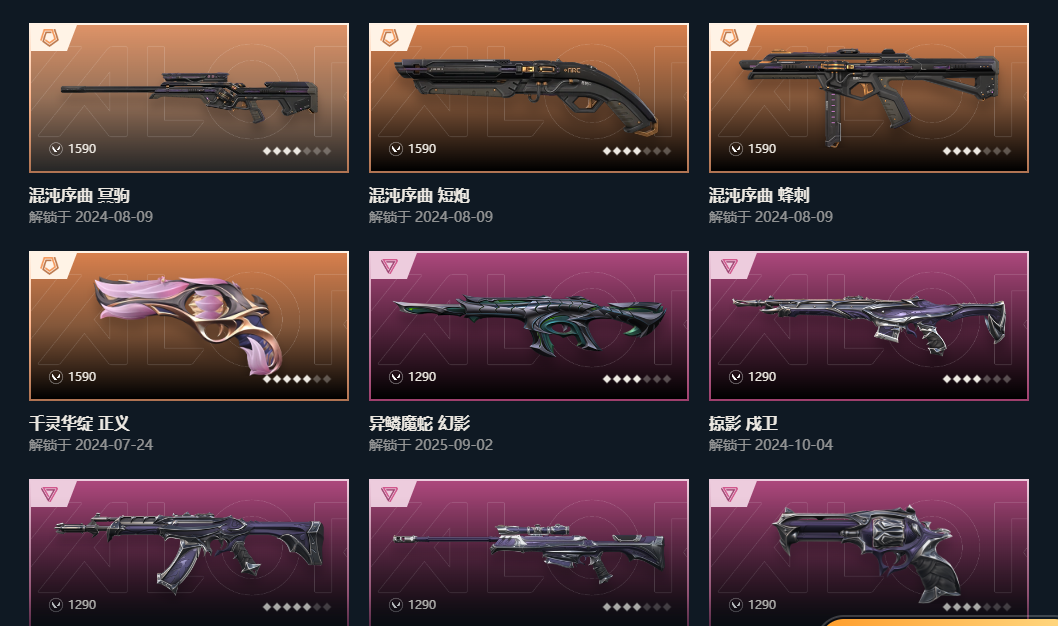The height and width of the screenshot is (626, 1058).
Task: Click the orange tier badge on 混沌序曲 冥驹 card
Action: 49,37
